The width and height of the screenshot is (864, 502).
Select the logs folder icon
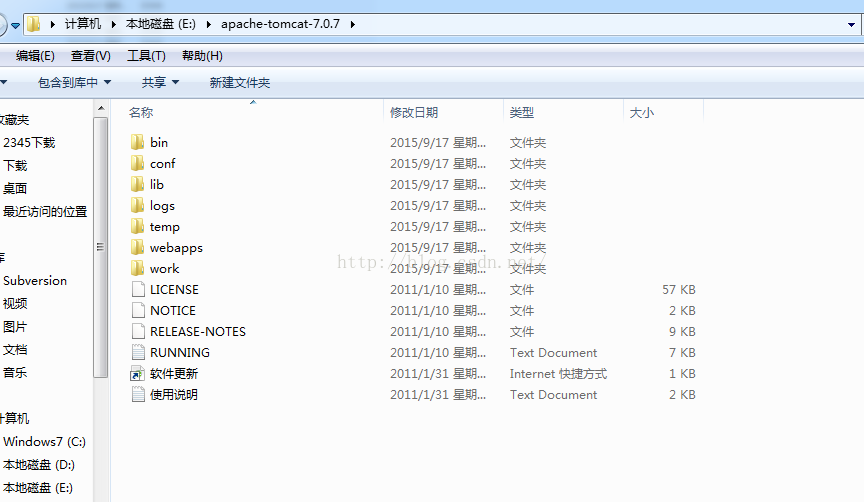click(x=138, y=205)
